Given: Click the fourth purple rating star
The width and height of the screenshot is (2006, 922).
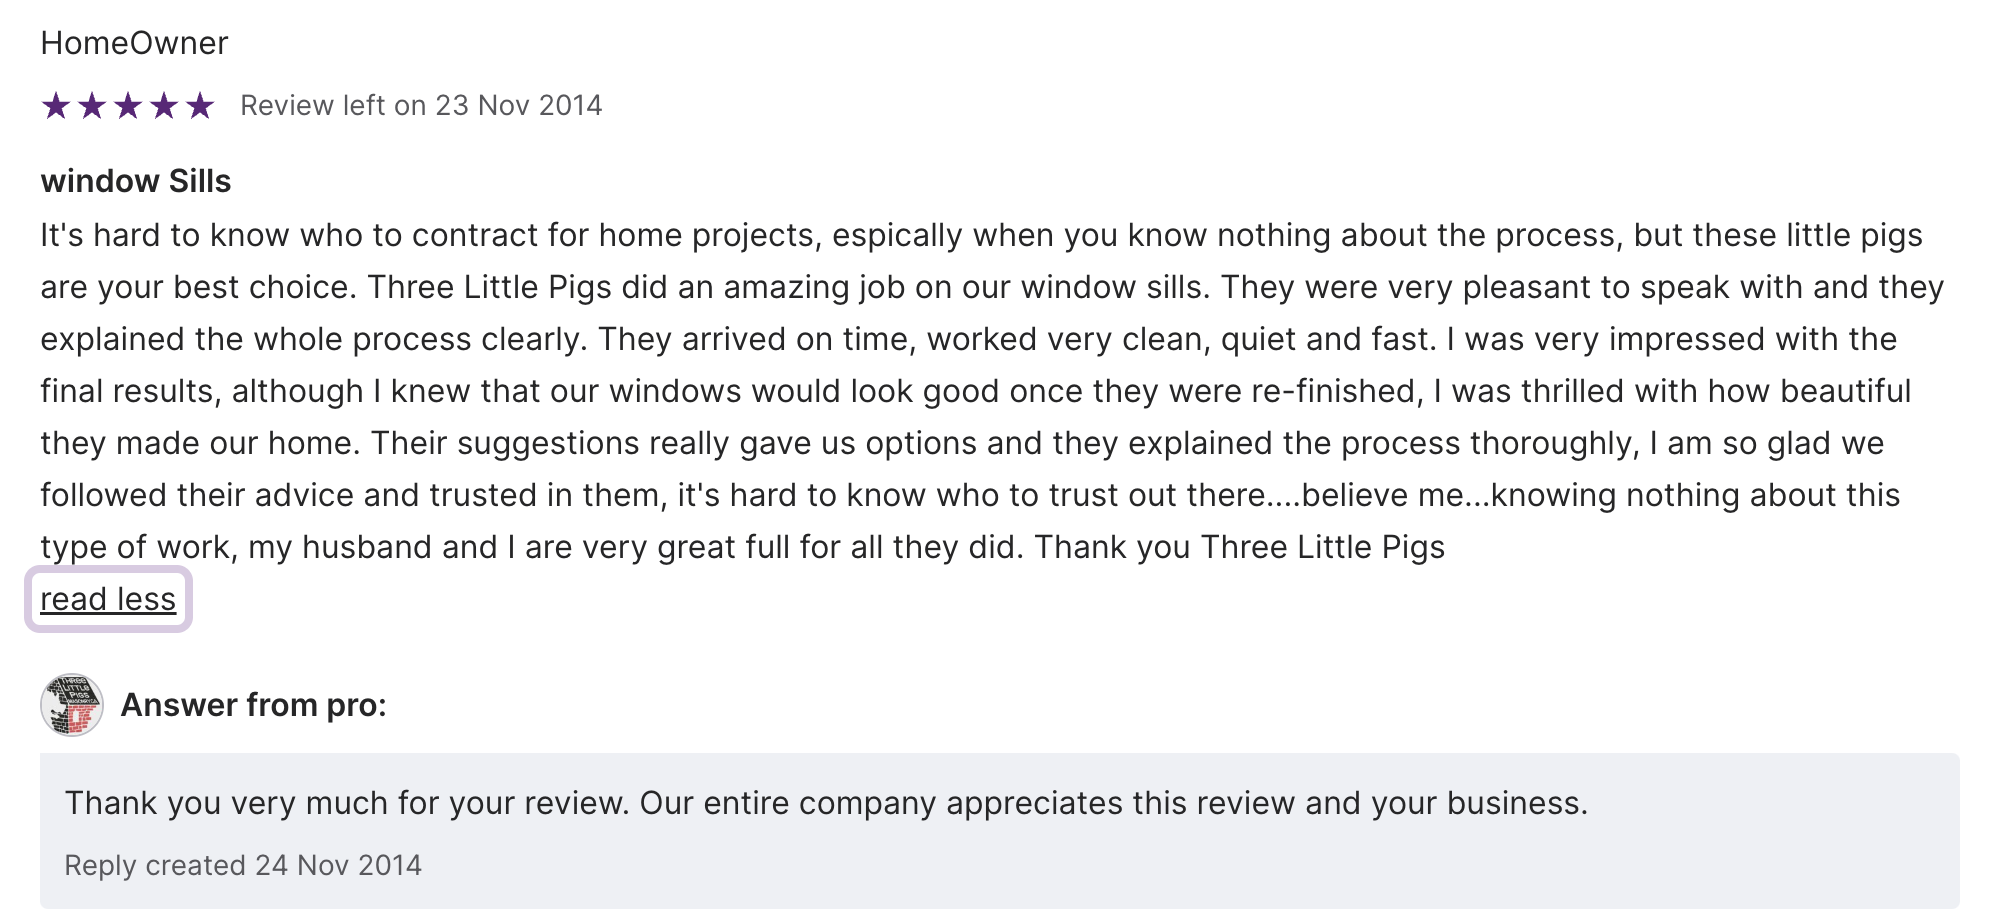Looking at the screenshot, I should click(164, 105).
